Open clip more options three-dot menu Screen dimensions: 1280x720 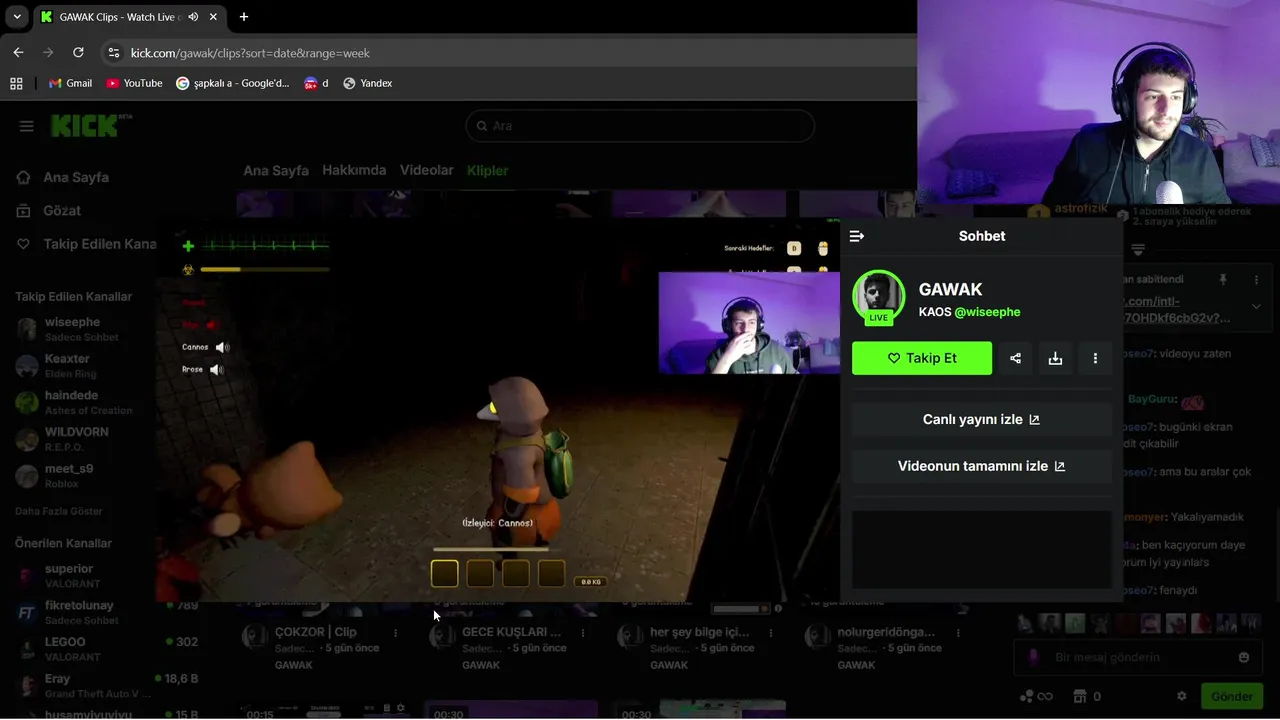(1095, 358)
